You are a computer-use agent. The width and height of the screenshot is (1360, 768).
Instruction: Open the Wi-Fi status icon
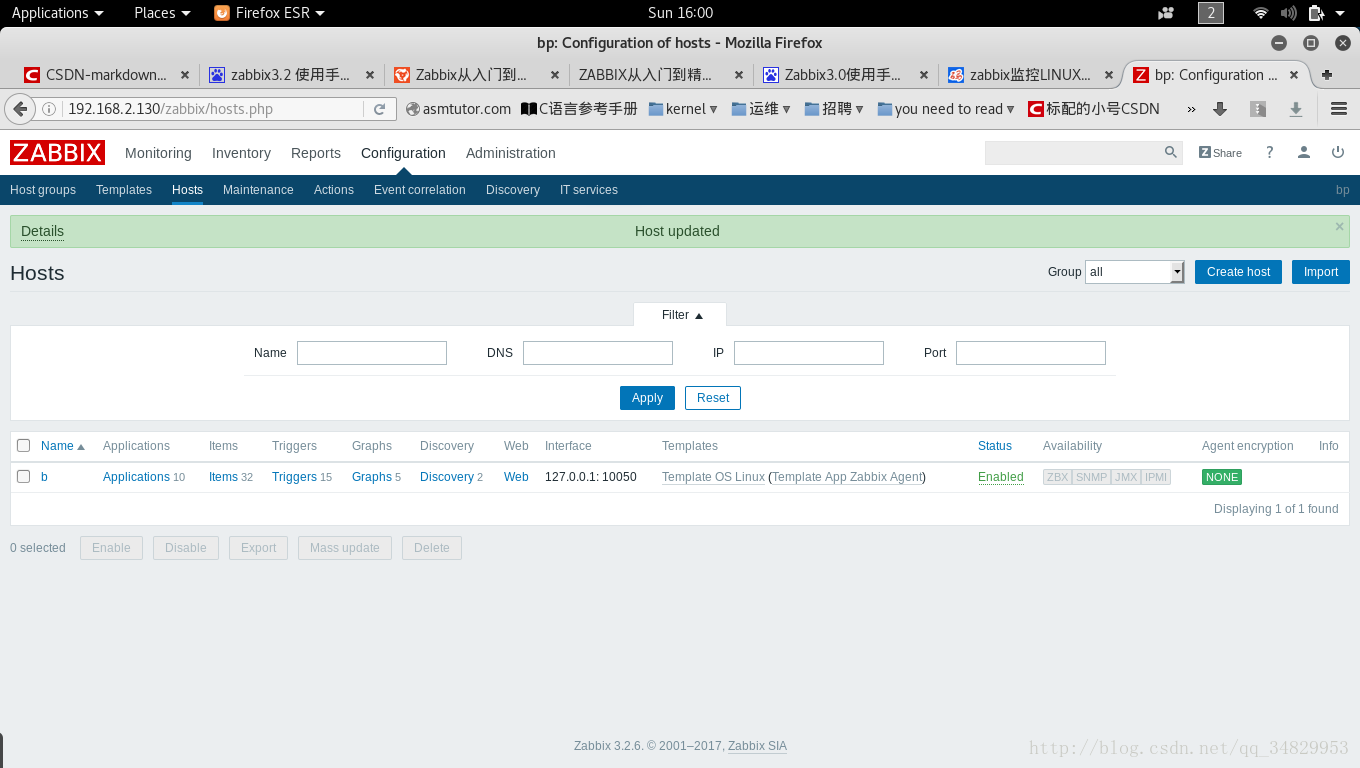1261,13
